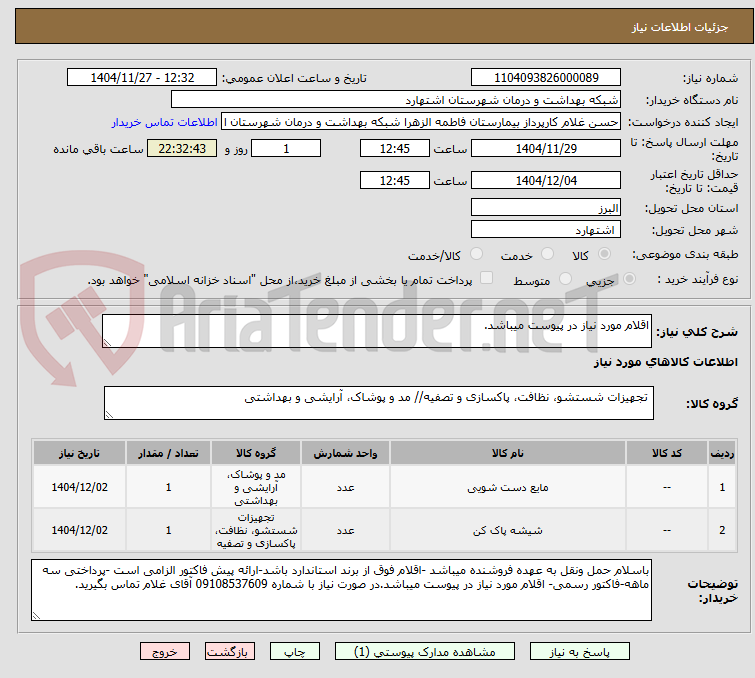The image size is (755, 678).
Task: Click the شیشه پاک کن item name
Action: tap(508, 530)
